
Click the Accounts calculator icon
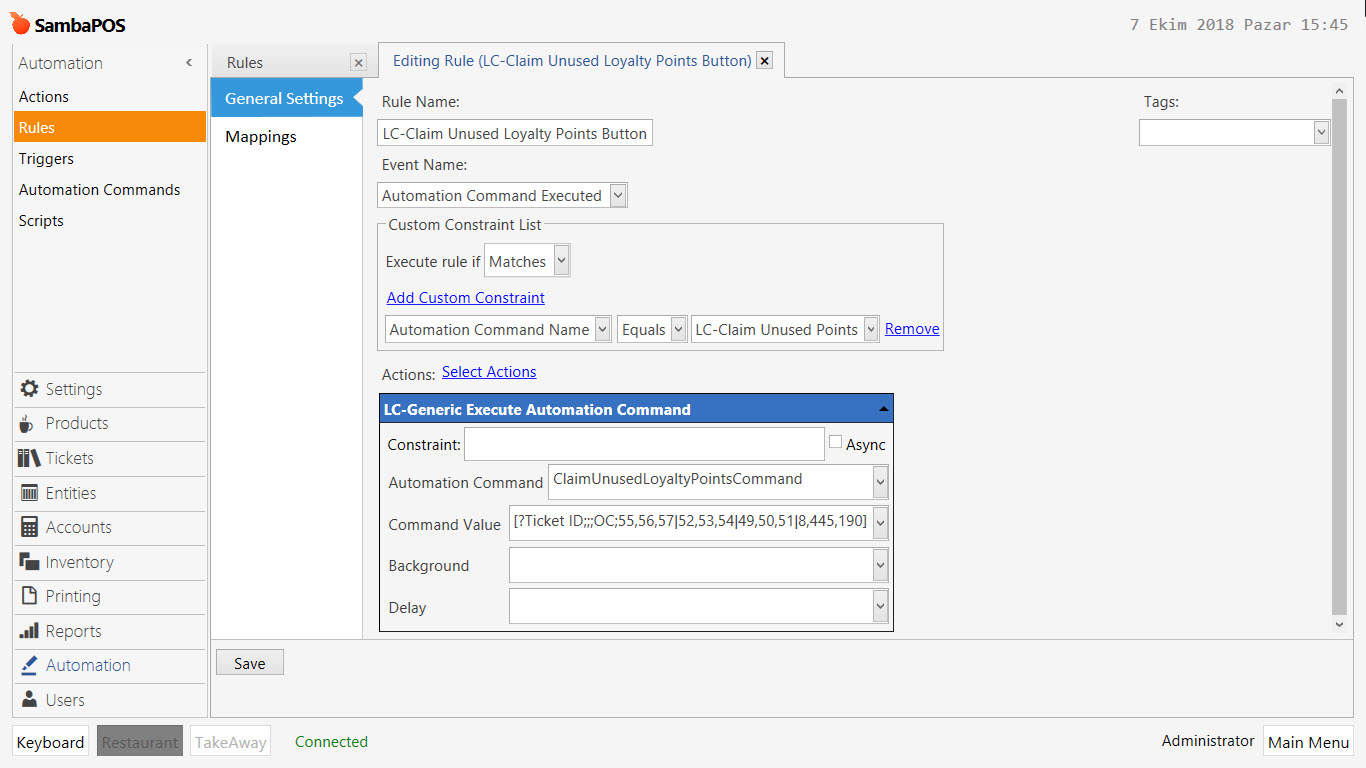pyautogui.click(x=29, y=527)
